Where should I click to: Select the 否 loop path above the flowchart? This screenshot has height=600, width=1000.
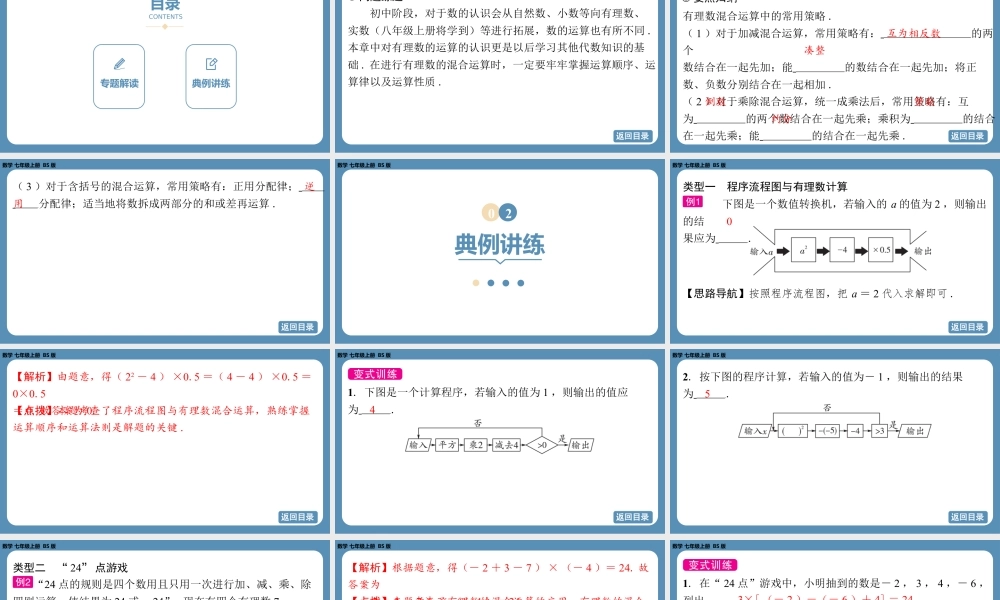[476, 424]
